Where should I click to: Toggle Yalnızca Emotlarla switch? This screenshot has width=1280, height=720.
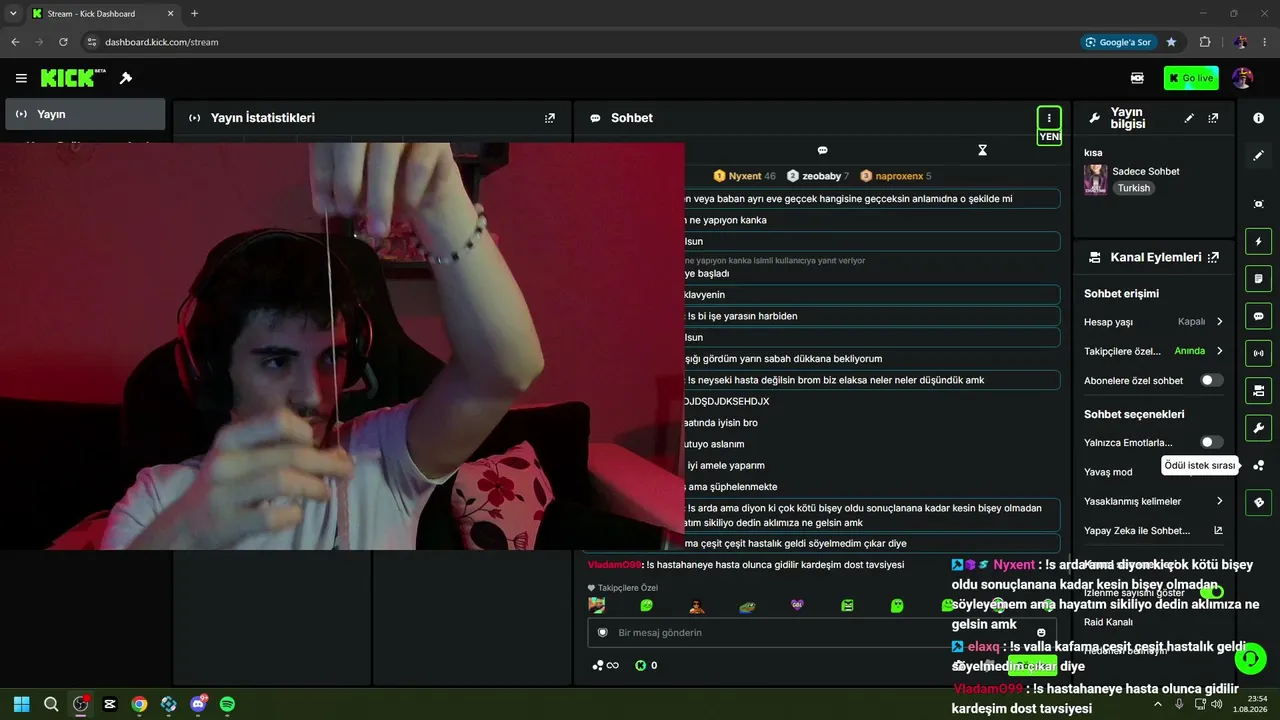click(1211, 442)
